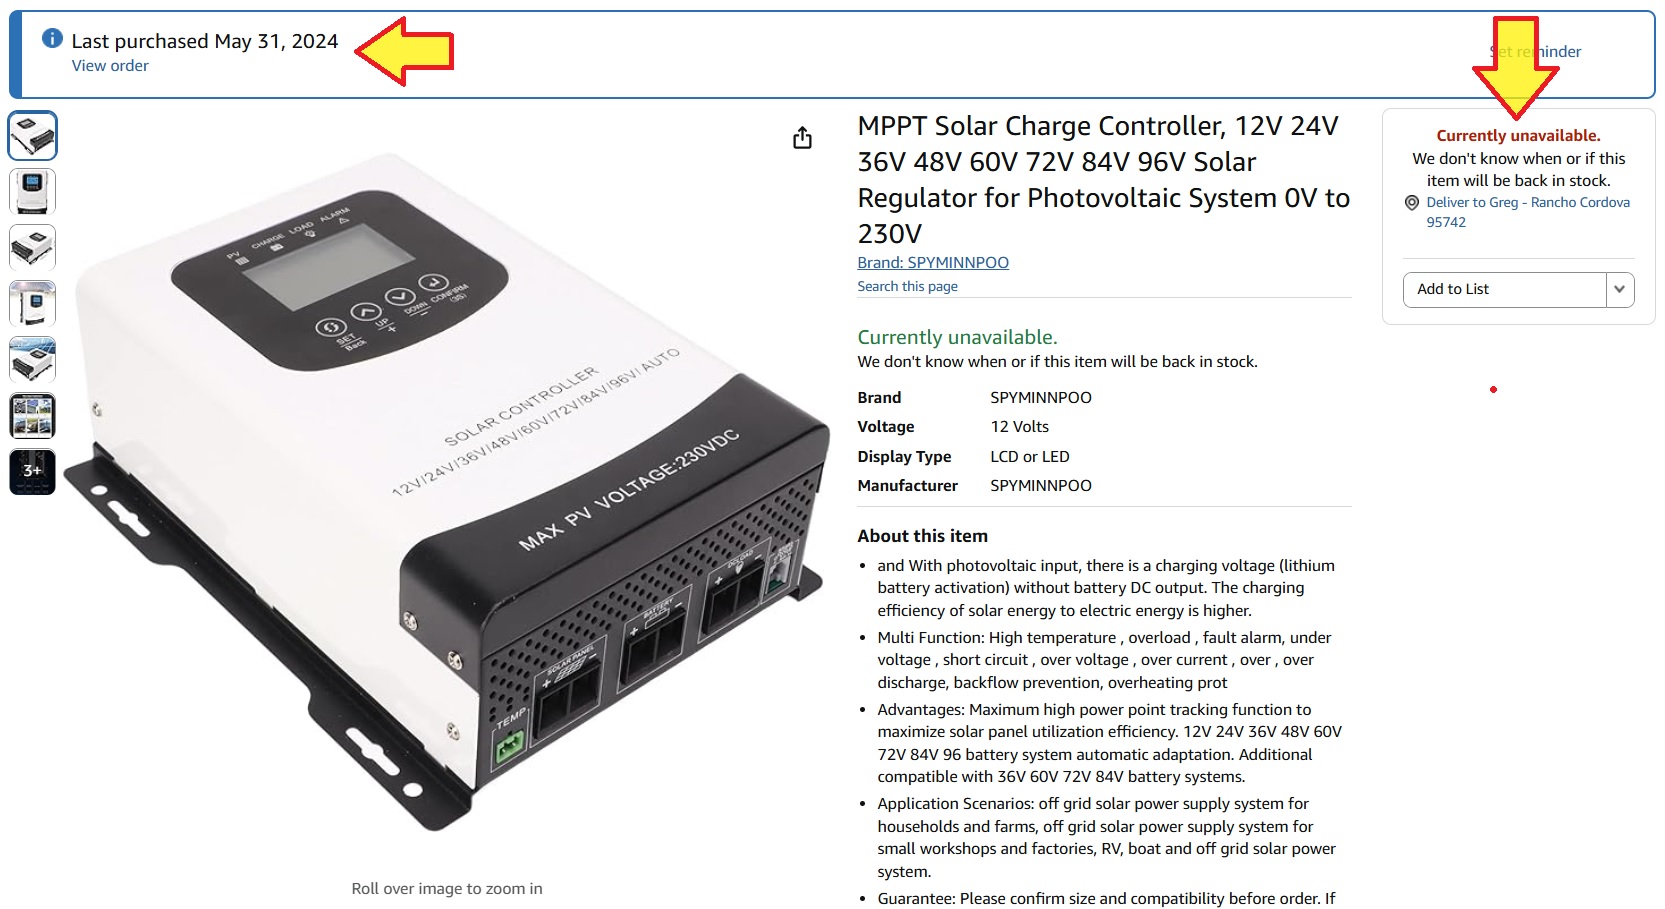The width and height of the screenshot is (1665, 909).
Task: Click the Set reminder link
Action: coord(1535,52)
